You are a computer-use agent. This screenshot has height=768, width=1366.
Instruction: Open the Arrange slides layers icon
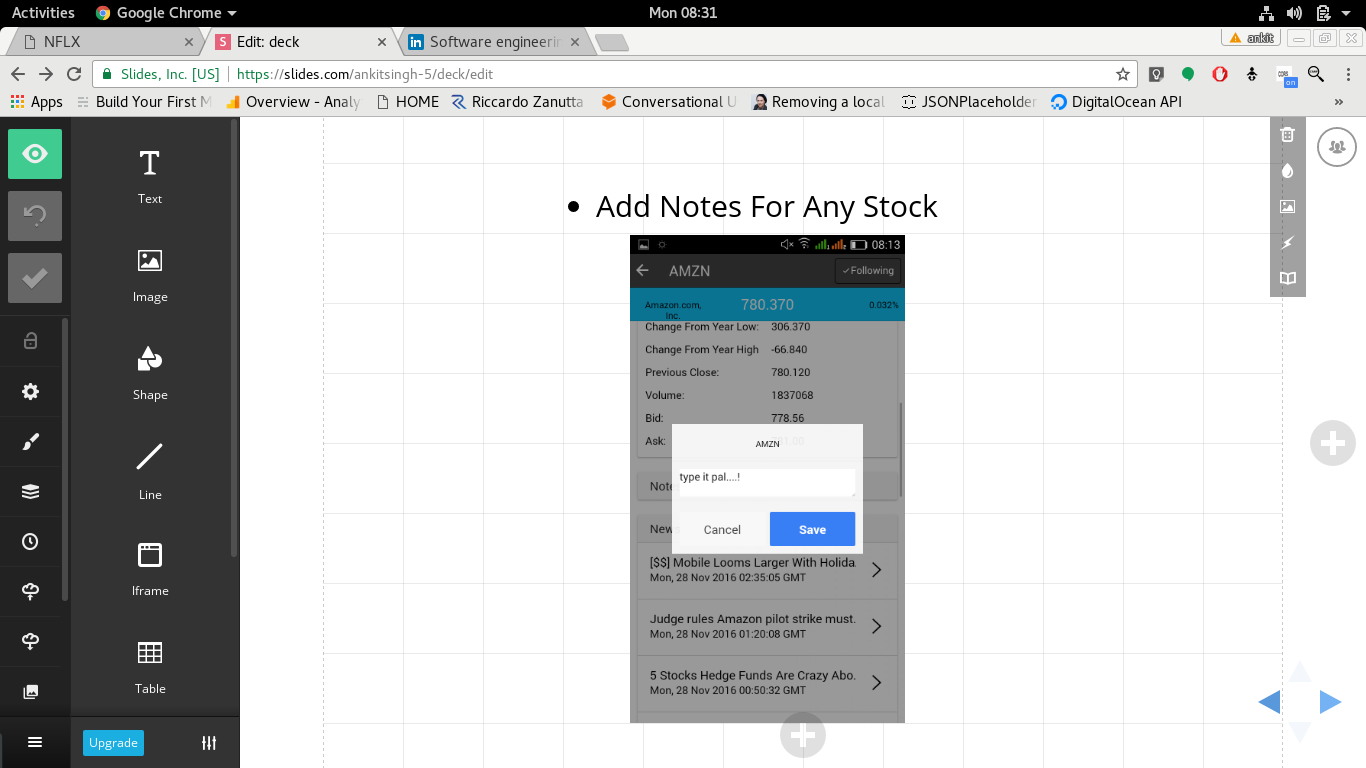(30, 491)
